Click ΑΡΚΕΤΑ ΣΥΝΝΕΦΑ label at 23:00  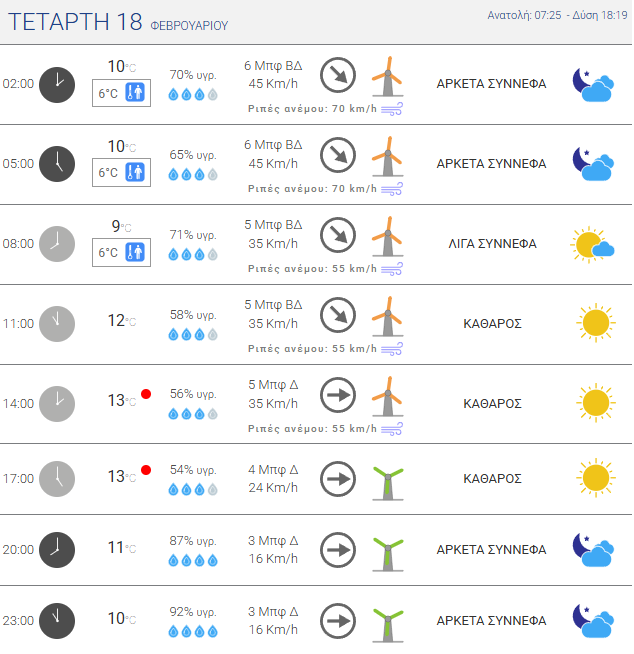coord(491,621)
